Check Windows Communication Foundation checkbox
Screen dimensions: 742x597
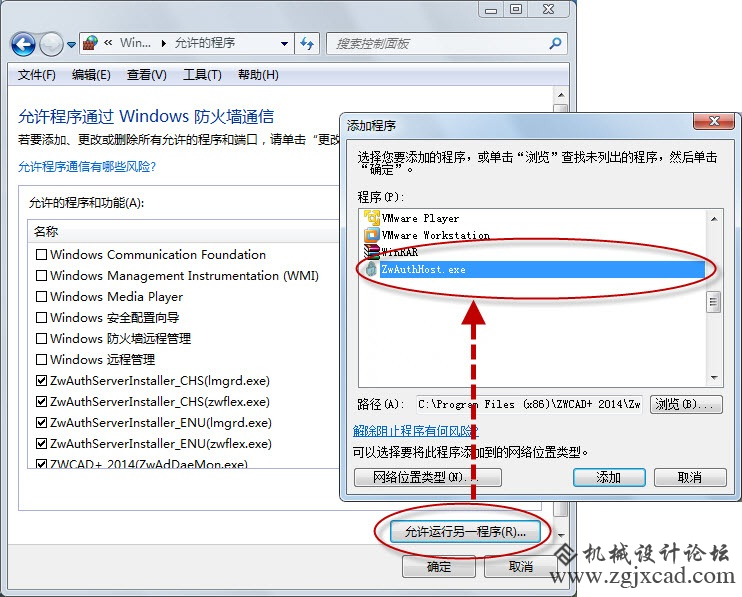tap(42, 255)
